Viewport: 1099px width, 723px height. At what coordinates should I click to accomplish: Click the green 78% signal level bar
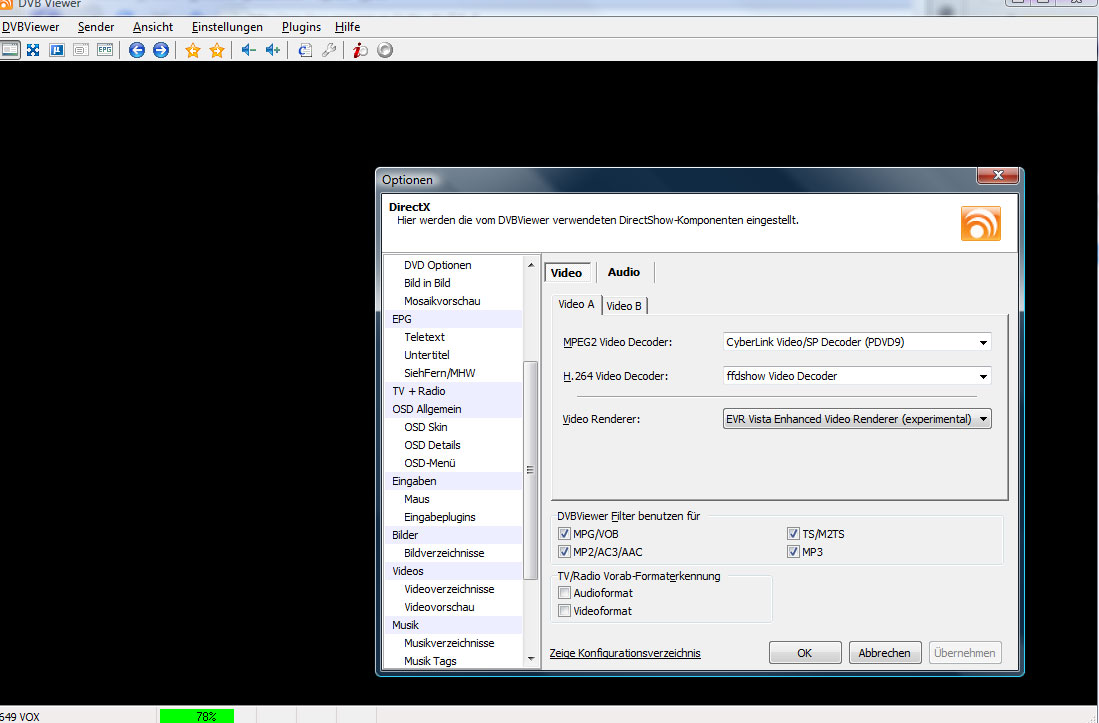196,716
